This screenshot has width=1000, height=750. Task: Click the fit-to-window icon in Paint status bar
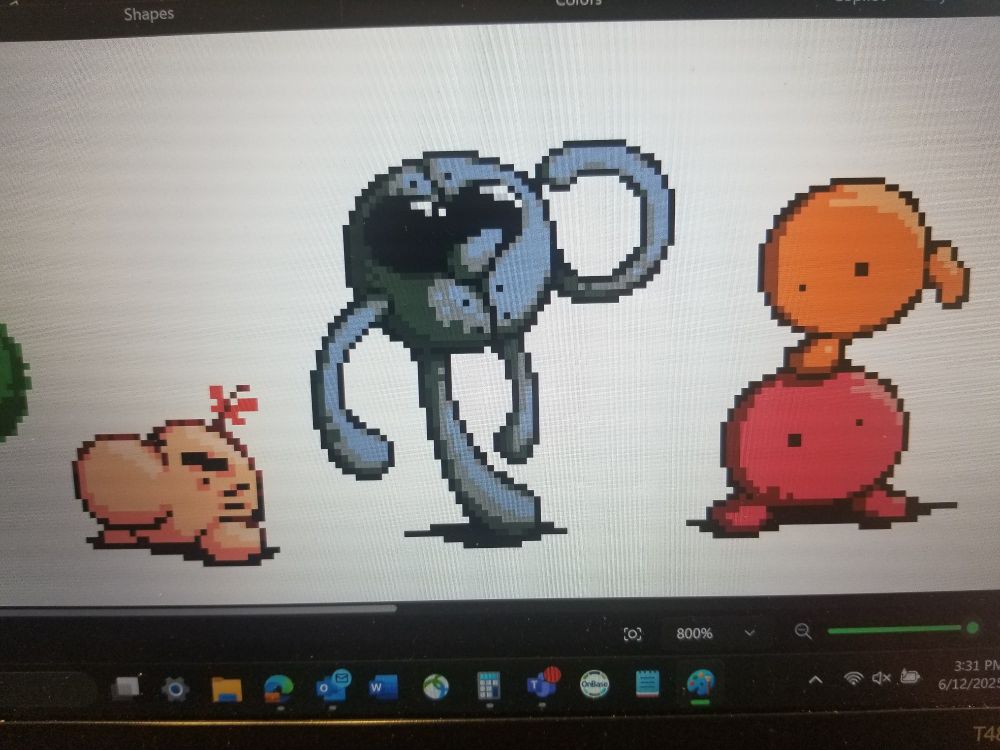(x=632, y=634)
